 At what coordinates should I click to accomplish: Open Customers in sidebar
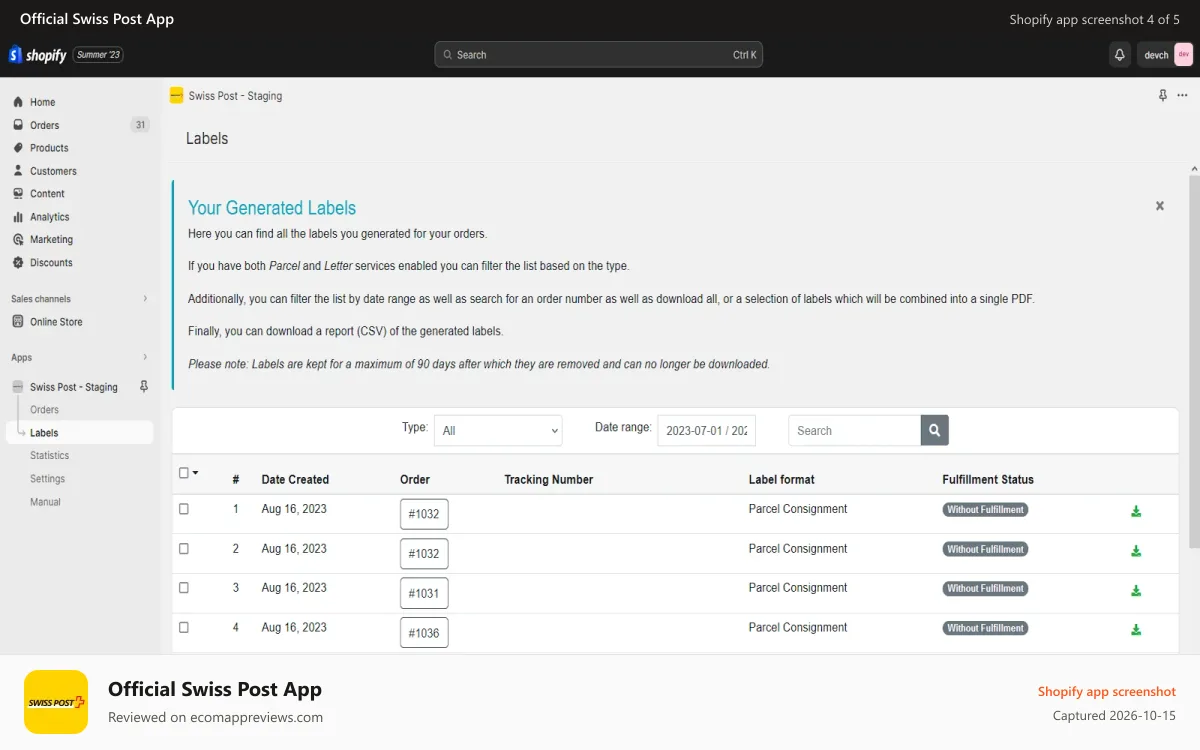(x=53, y=171)
